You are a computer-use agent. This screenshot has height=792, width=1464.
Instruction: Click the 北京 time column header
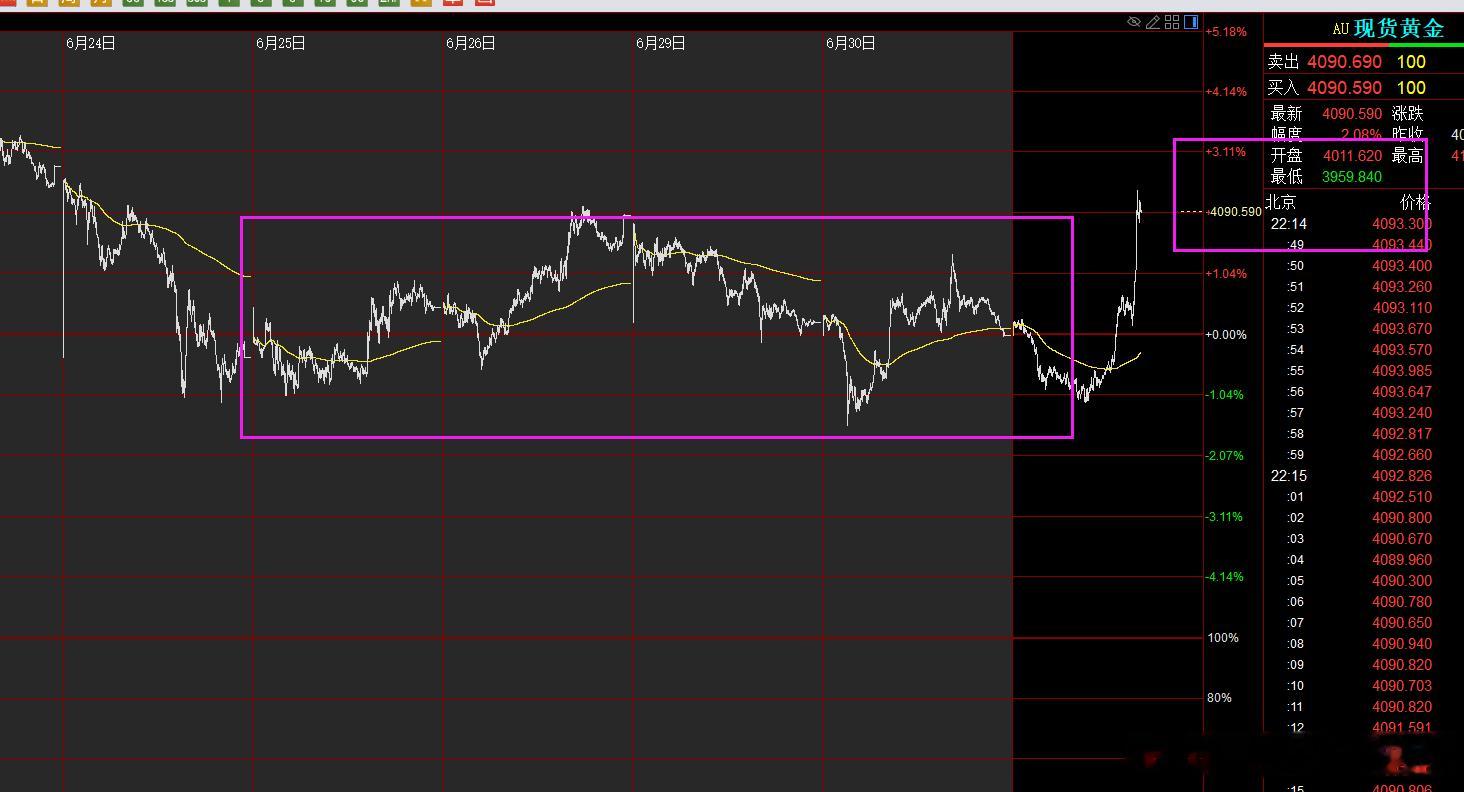click(1282, 202)
